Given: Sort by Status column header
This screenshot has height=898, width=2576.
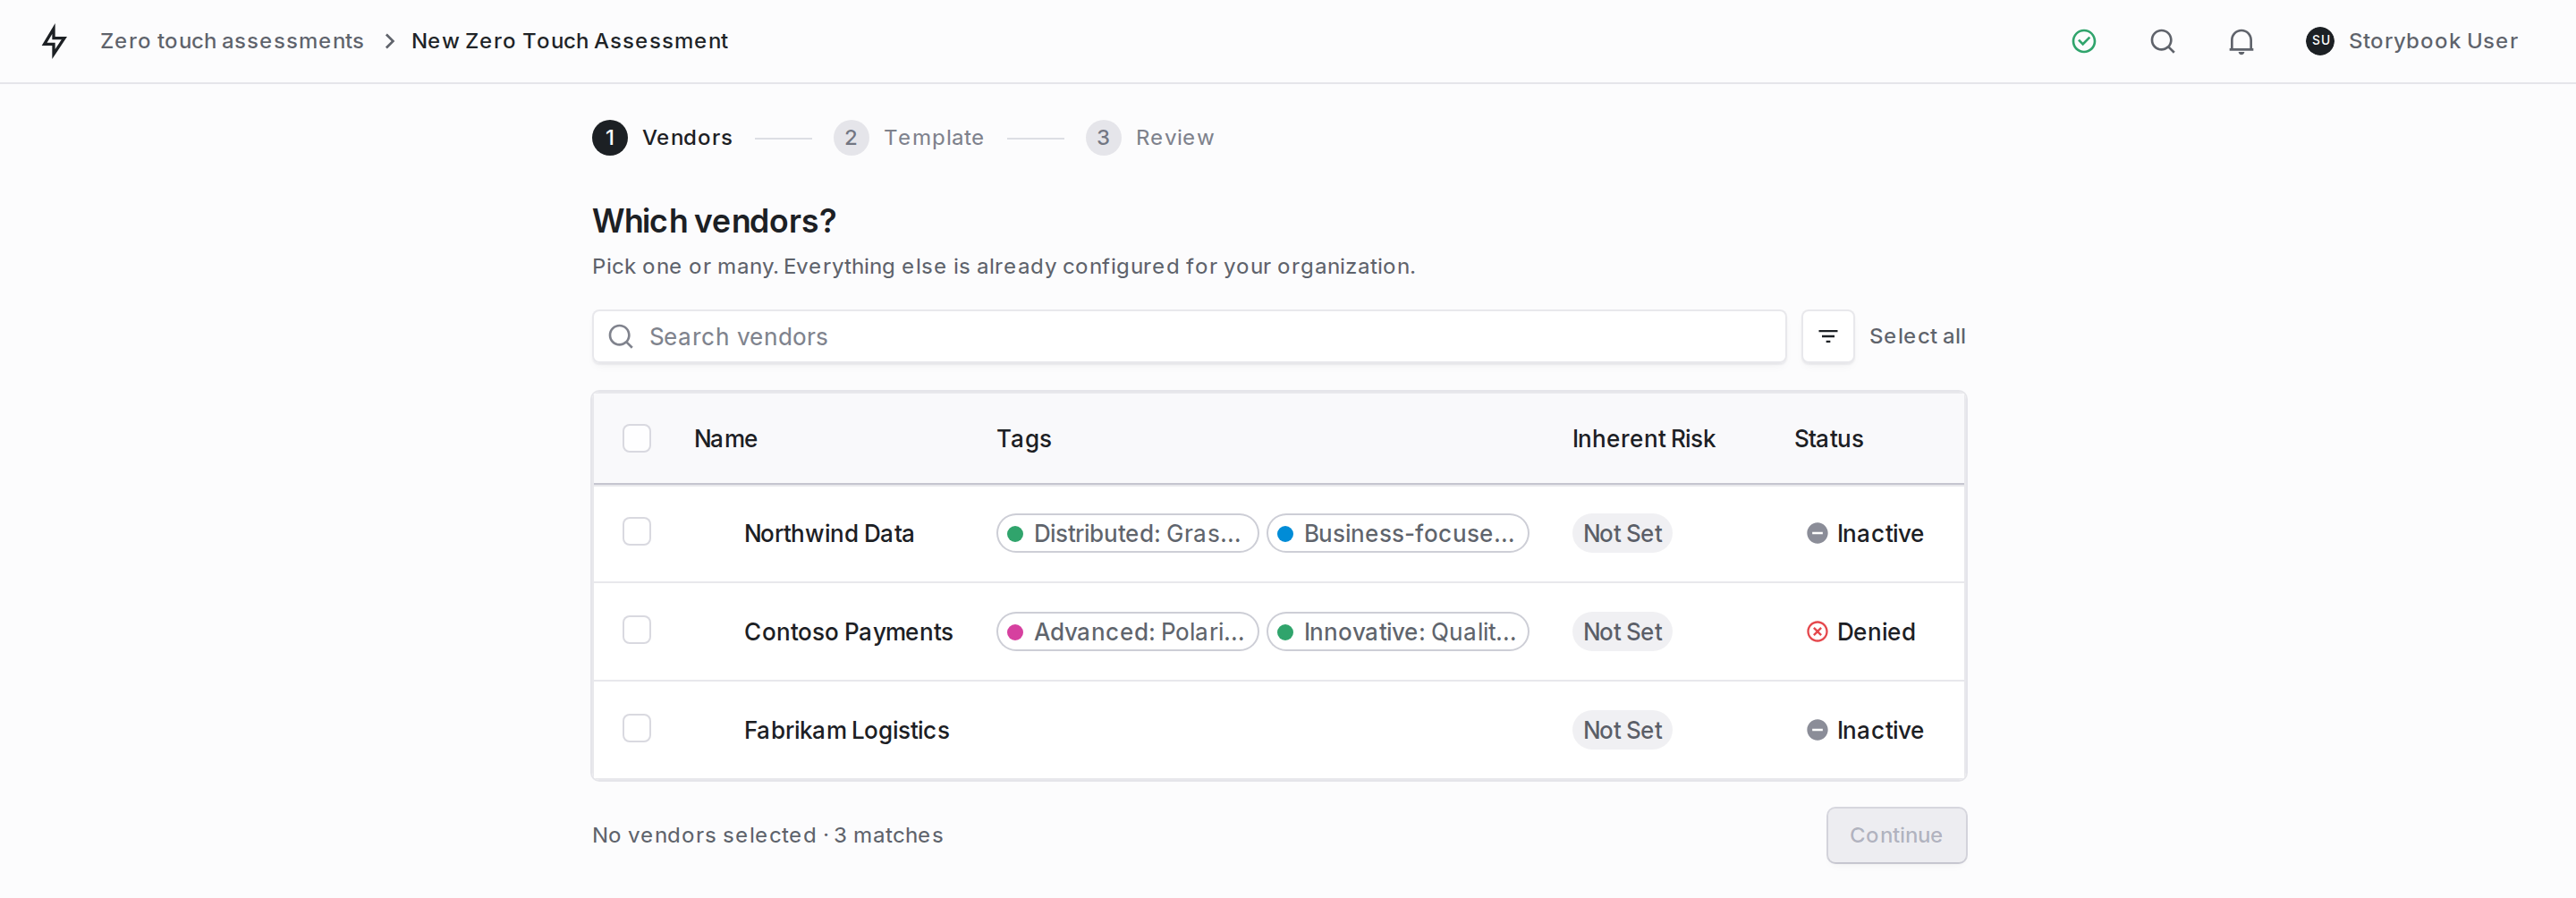Looking at the screenshot, I should pos(1828,438).
